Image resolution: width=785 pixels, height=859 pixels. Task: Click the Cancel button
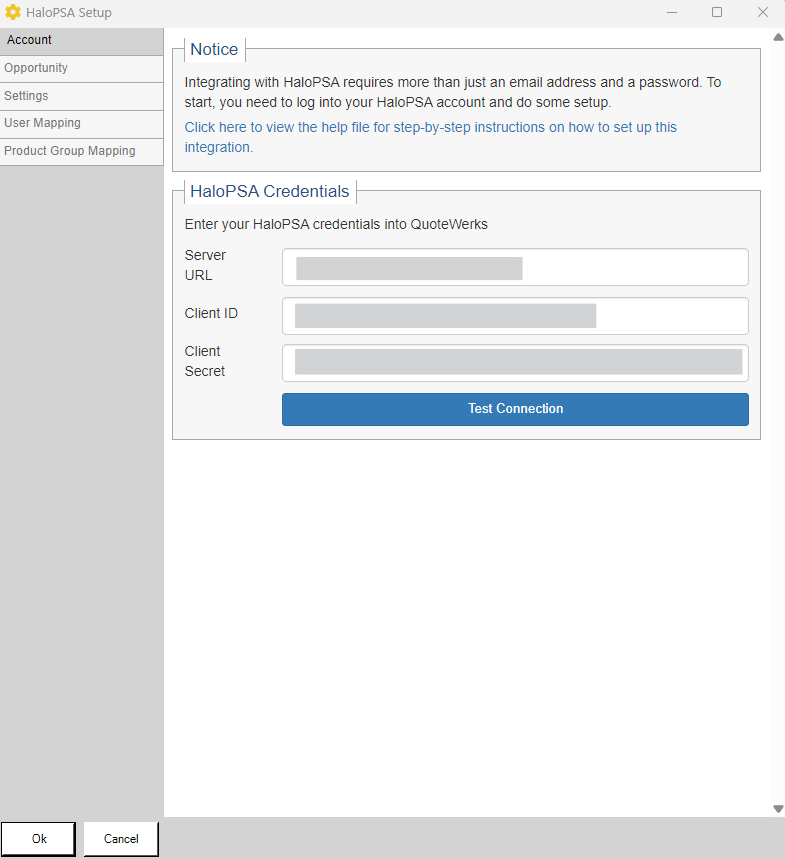point(121,839)
